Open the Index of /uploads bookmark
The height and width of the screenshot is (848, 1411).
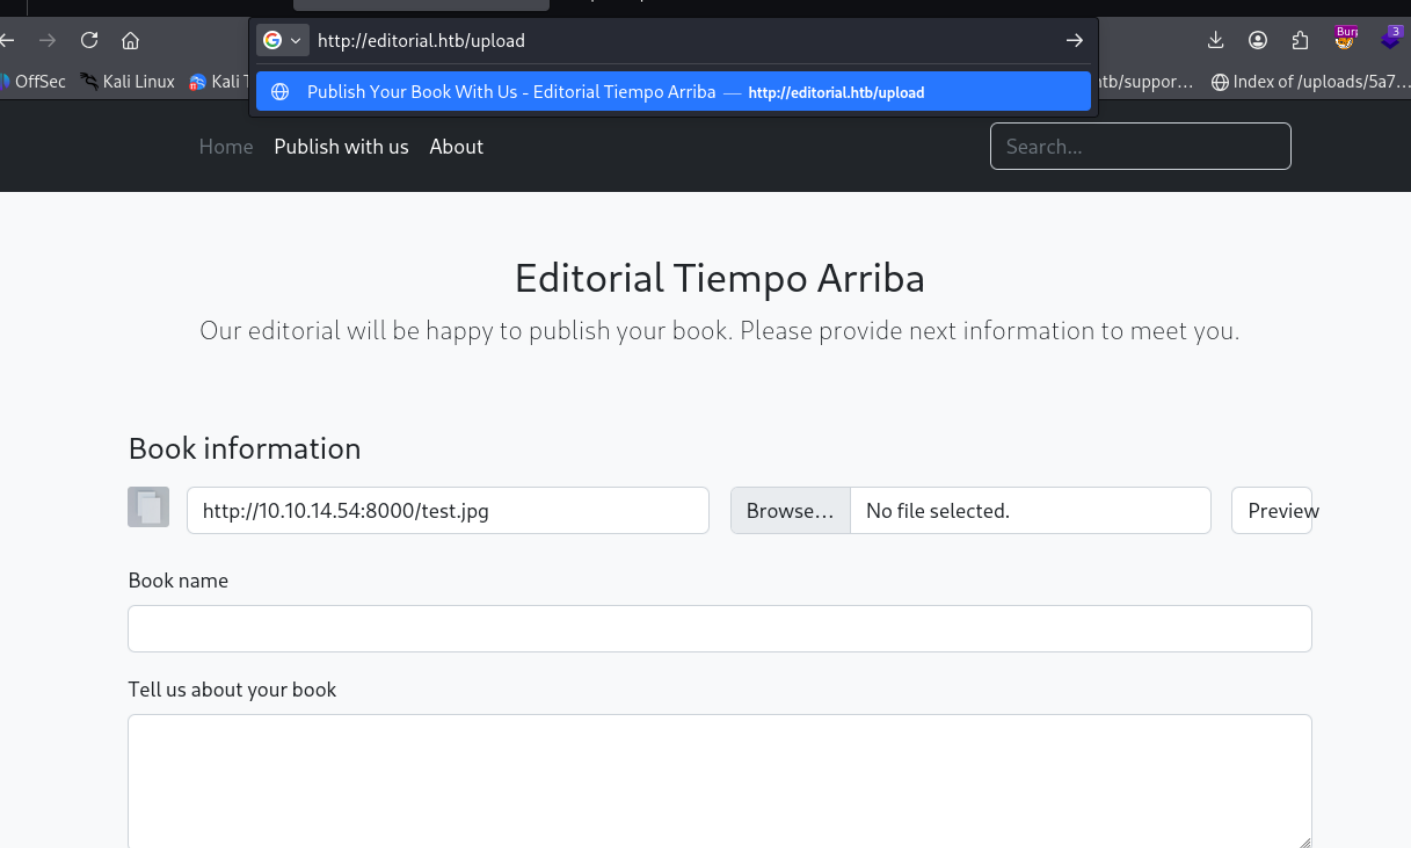click(x=1310, y=82)
